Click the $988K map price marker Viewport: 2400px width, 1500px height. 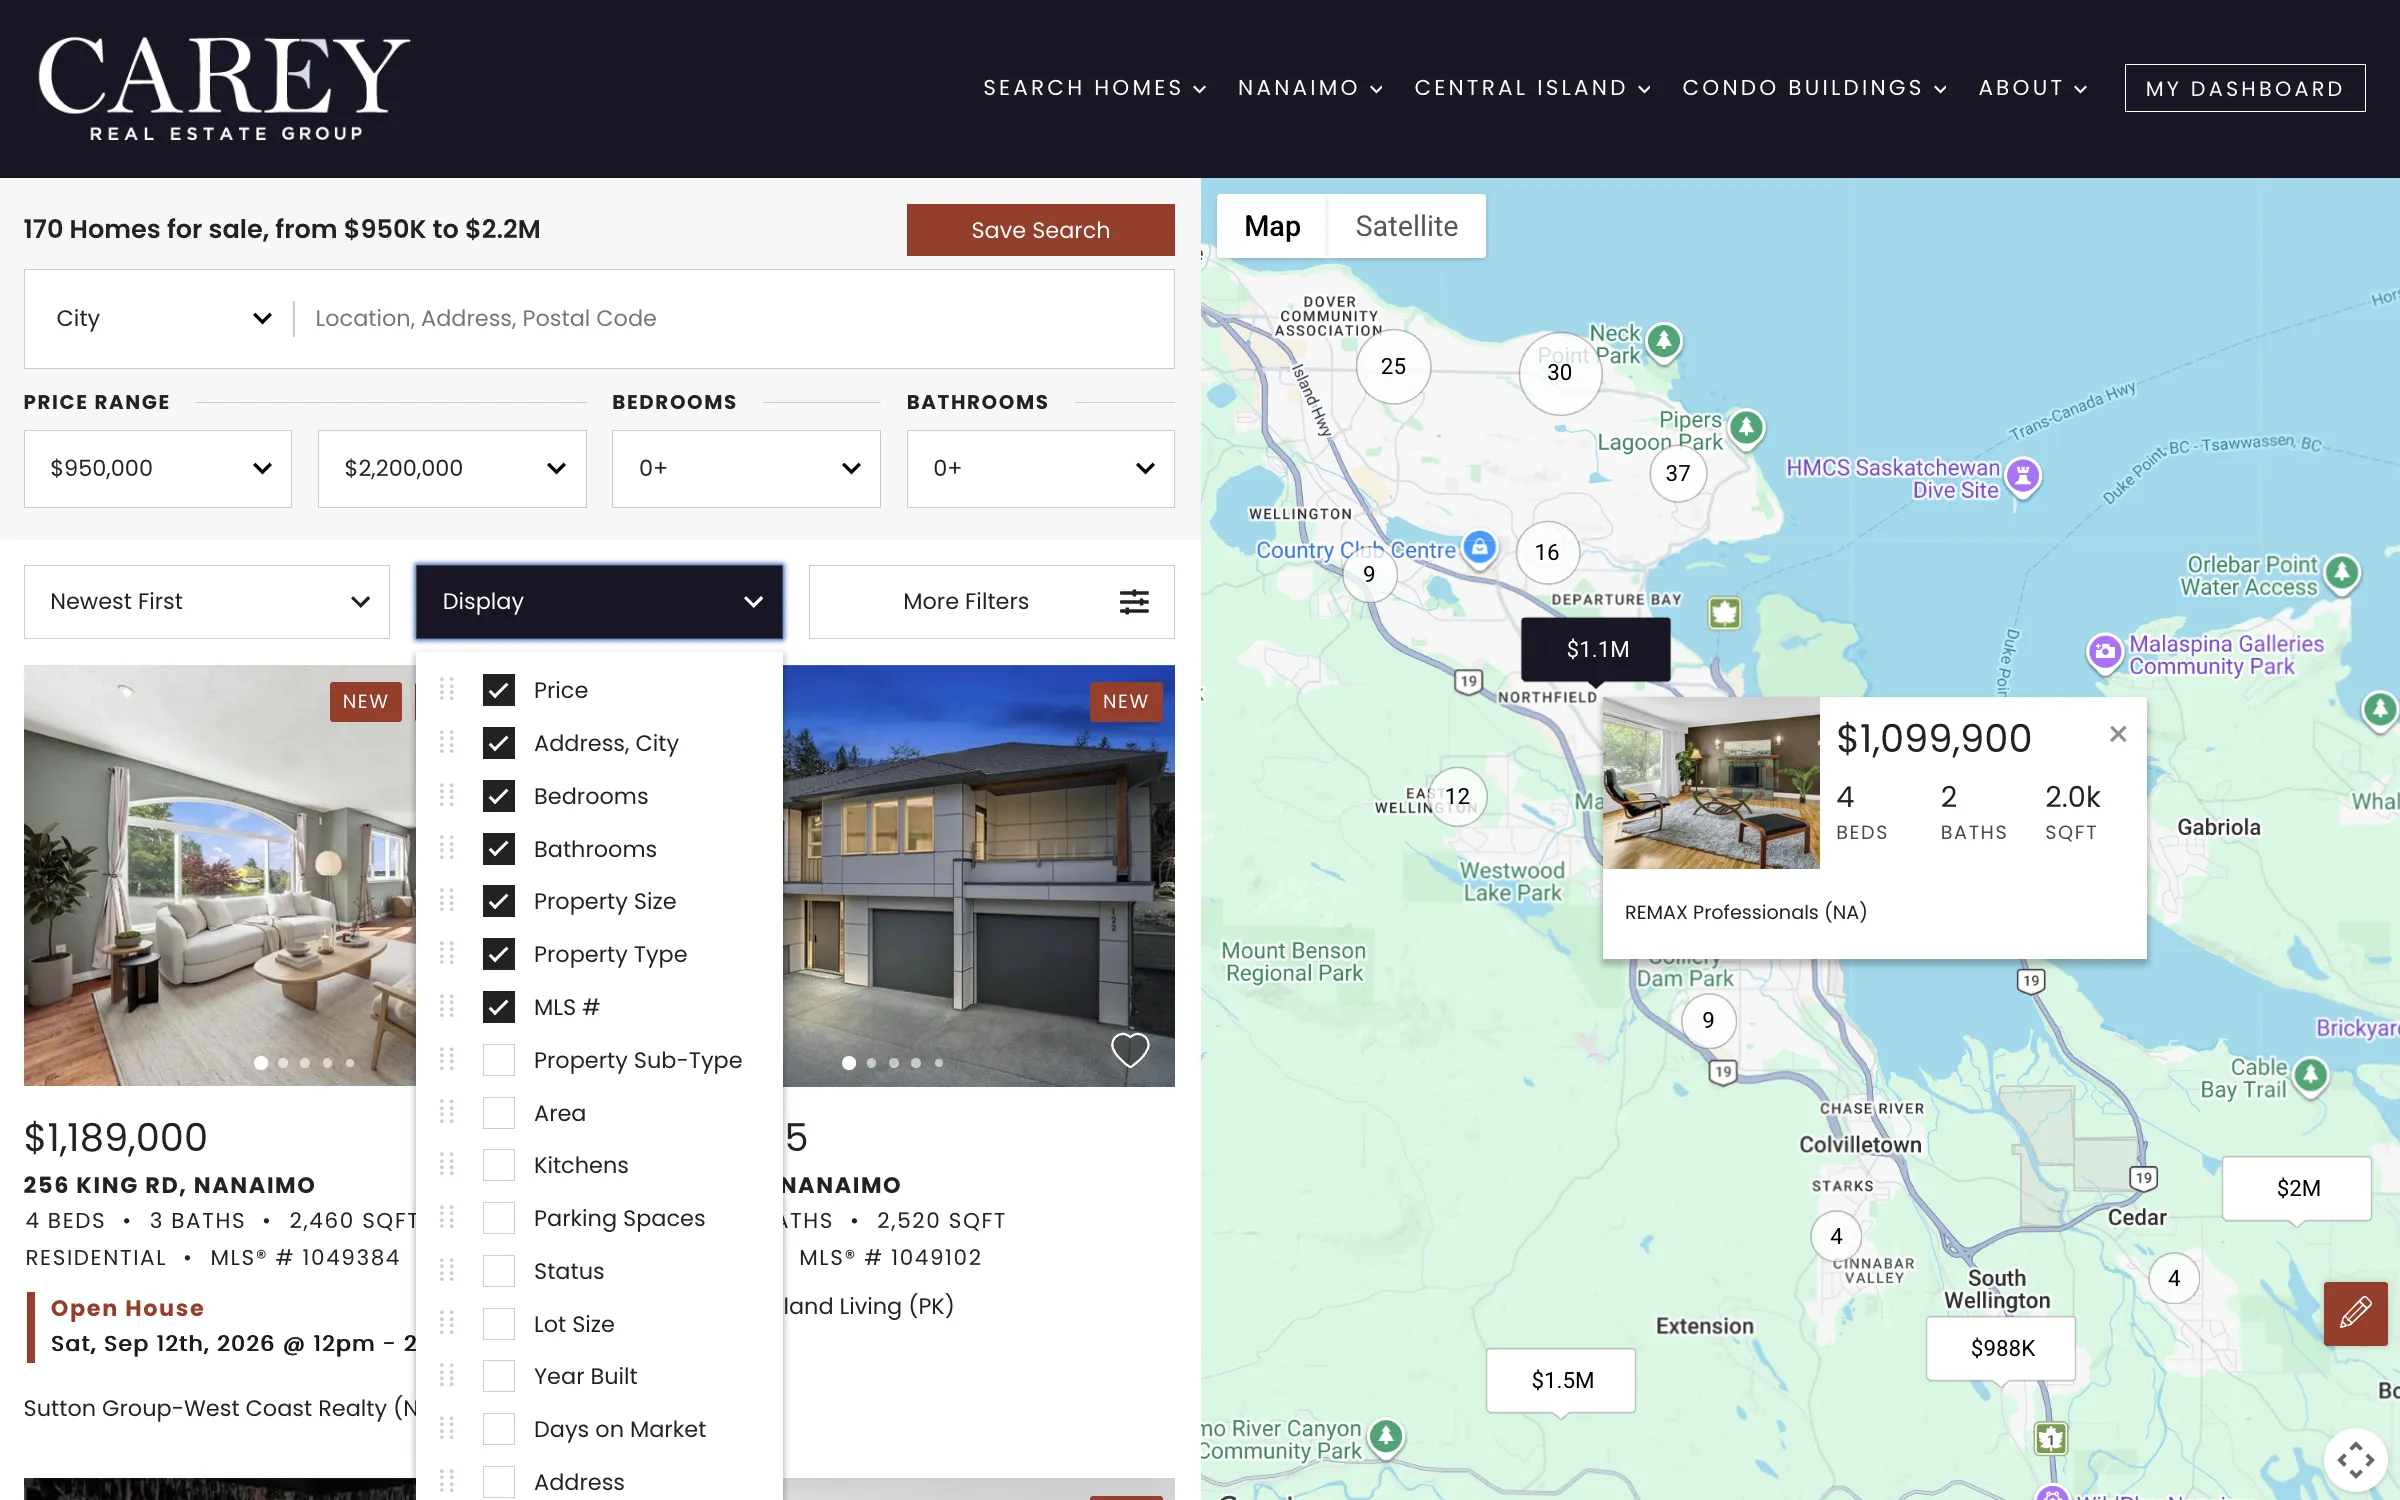tap(2001, 1348)
